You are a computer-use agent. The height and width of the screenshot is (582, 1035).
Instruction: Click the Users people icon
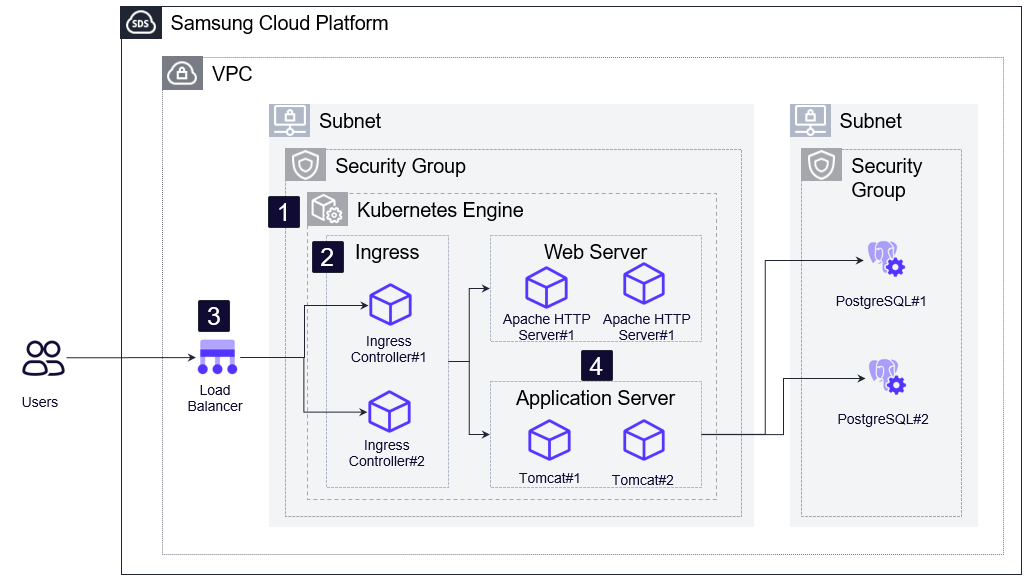(44, 358)
